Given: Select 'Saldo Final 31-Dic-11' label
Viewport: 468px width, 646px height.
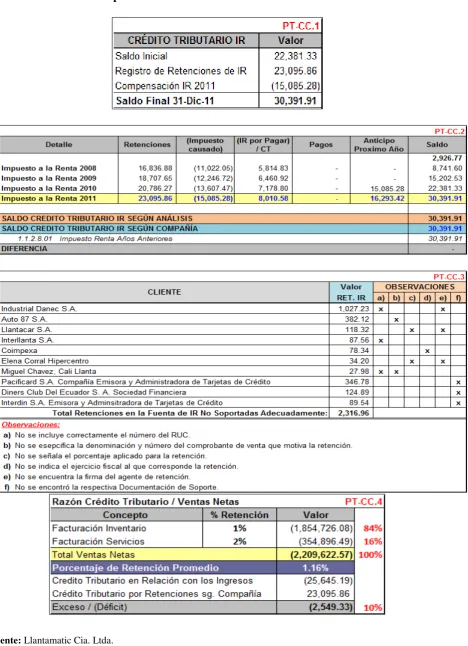Looking at the screenshot, I should pos(165,101).
